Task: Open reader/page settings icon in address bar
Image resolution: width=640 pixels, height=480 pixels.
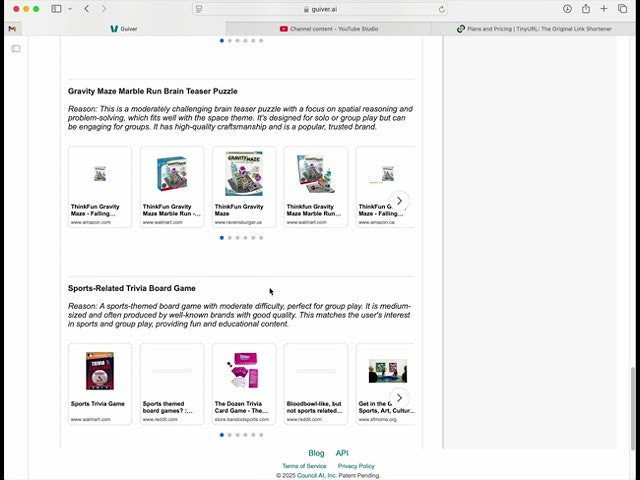Action: point(199,9)
